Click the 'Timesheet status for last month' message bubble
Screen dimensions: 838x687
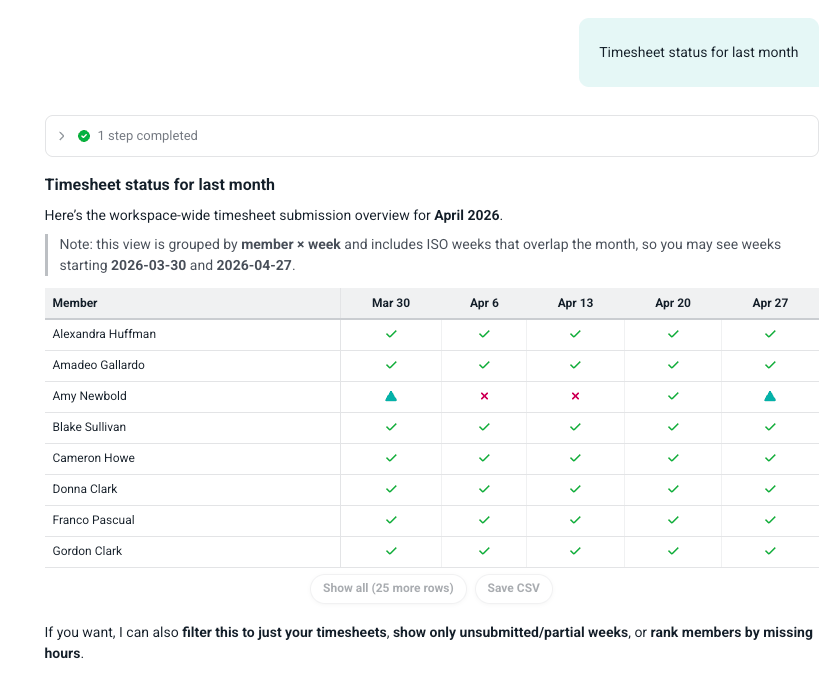point(699,52)
